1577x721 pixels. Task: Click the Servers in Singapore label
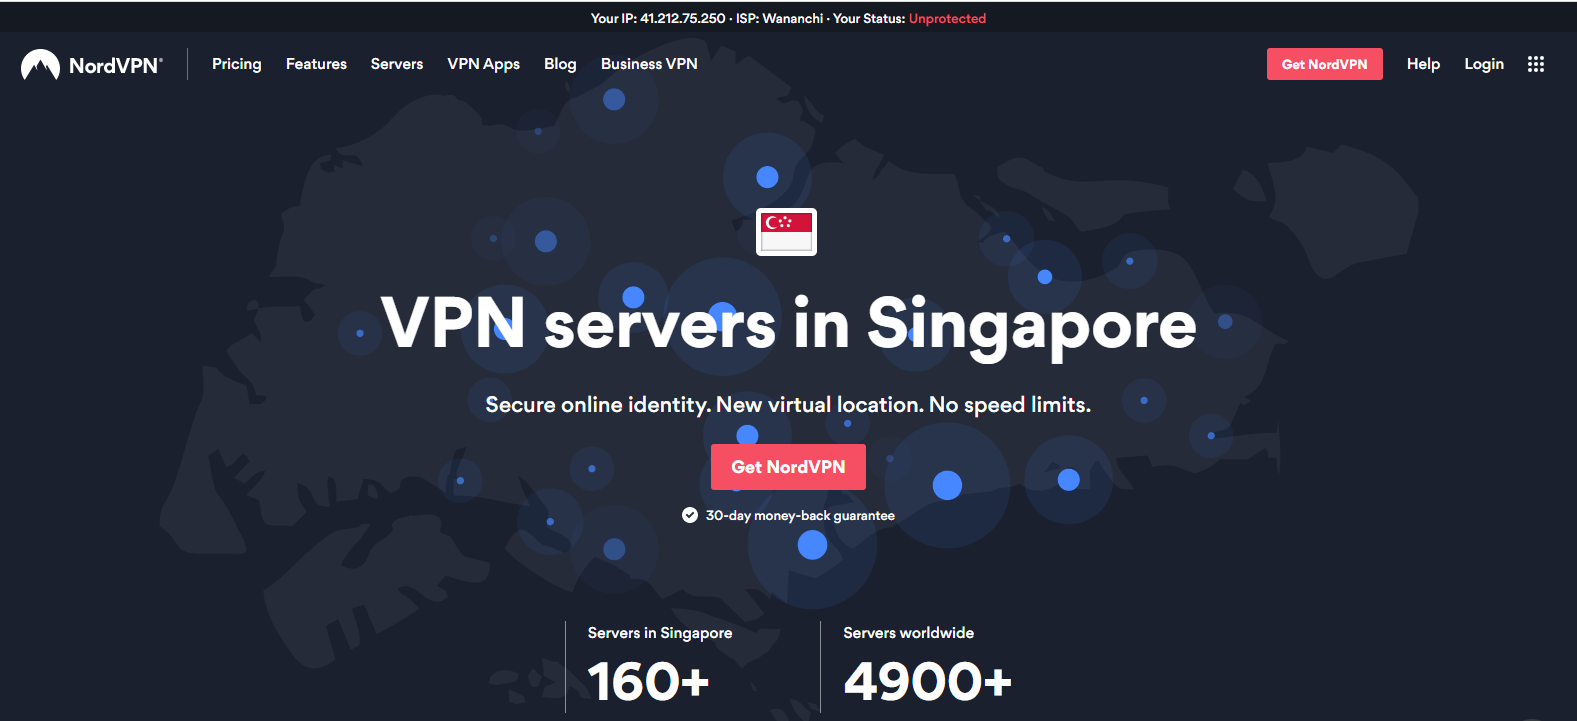point(660,633)
